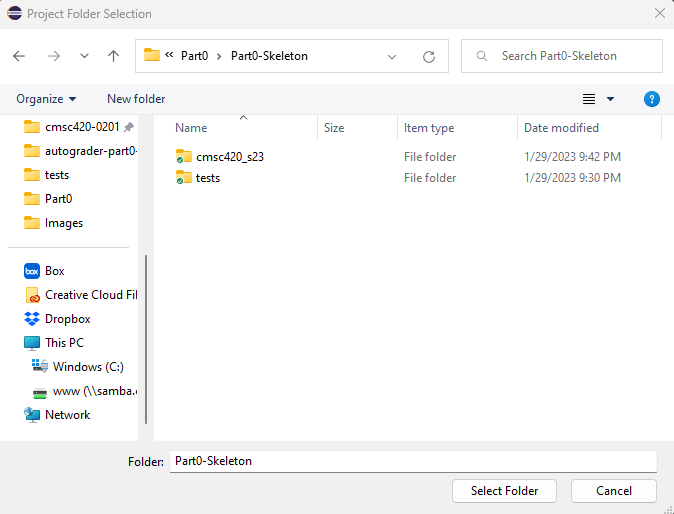Click File folder type of cmsc420_s23
This screenshot has height=514, width=674.
pos(430,156)
